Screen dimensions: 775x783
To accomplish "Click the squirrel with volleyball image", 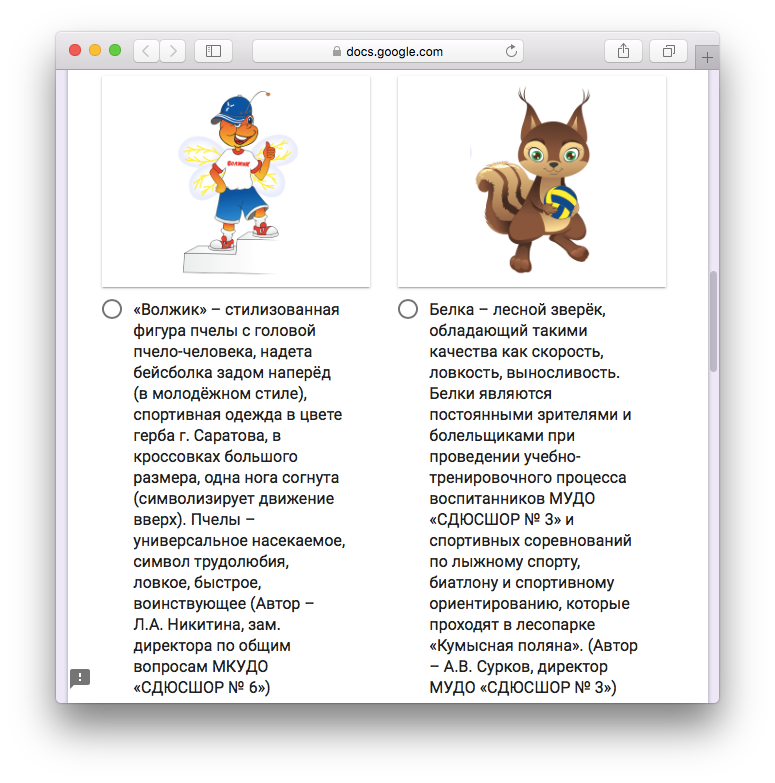I will (531, 181).
